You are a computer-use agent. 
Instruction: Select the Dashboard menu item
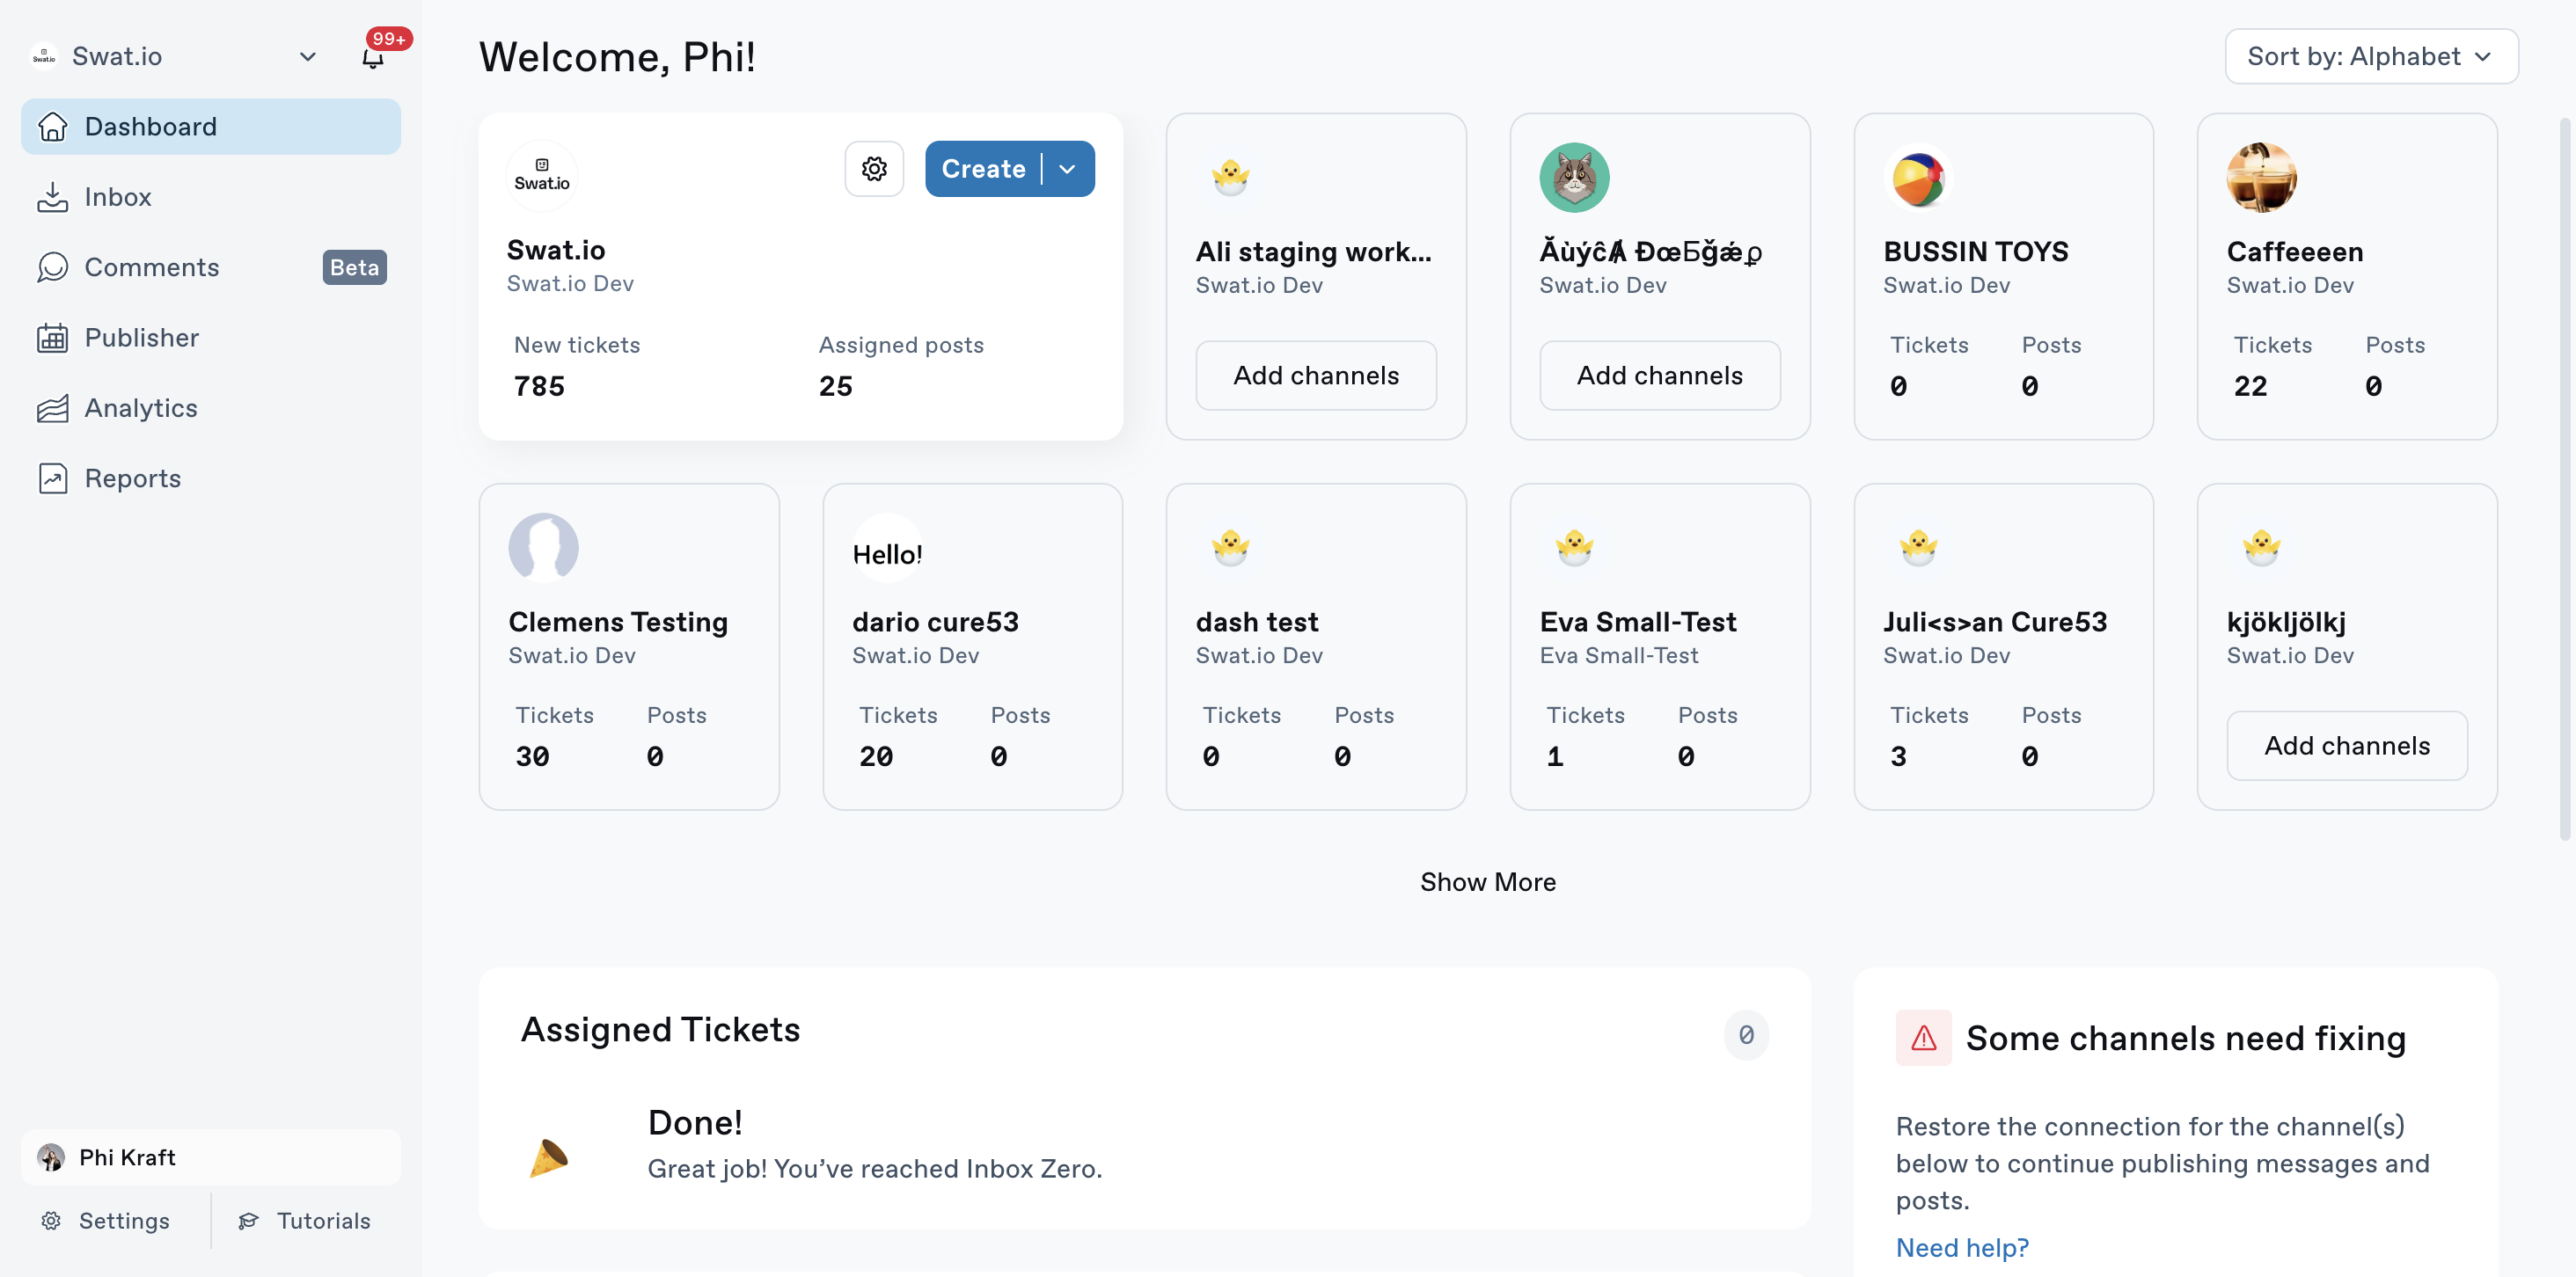click(211, 127)
